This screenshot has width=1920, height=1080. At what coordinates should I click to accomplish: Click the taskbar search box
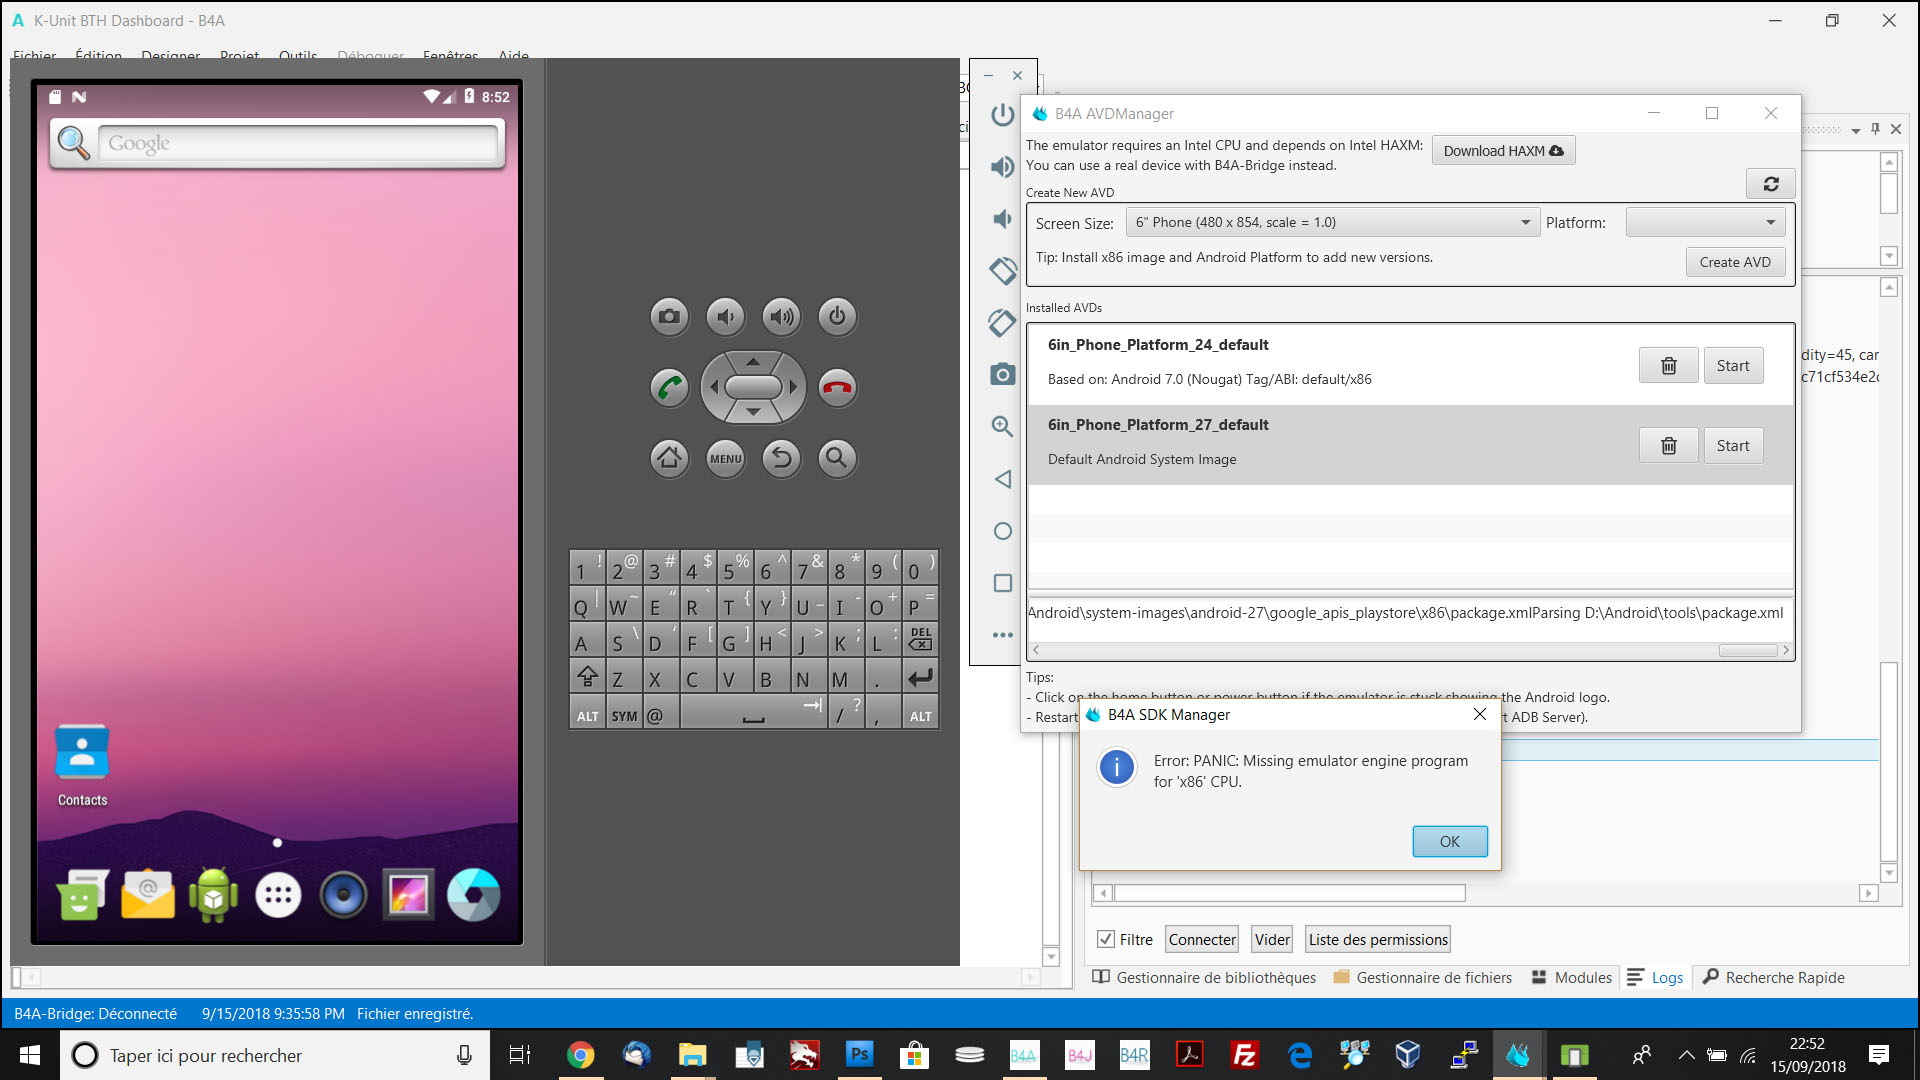click(x=275, y=1055)
